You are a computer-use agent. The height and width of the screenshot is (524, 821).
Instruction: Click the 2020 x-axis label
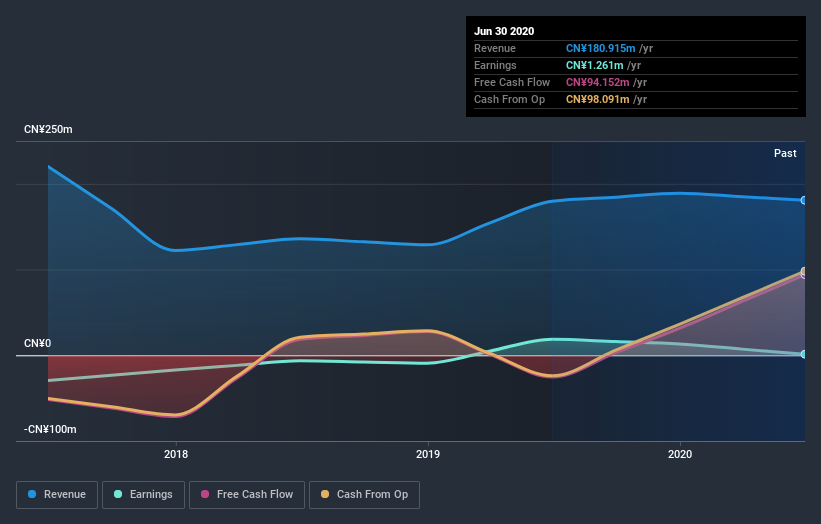point(680,454)
